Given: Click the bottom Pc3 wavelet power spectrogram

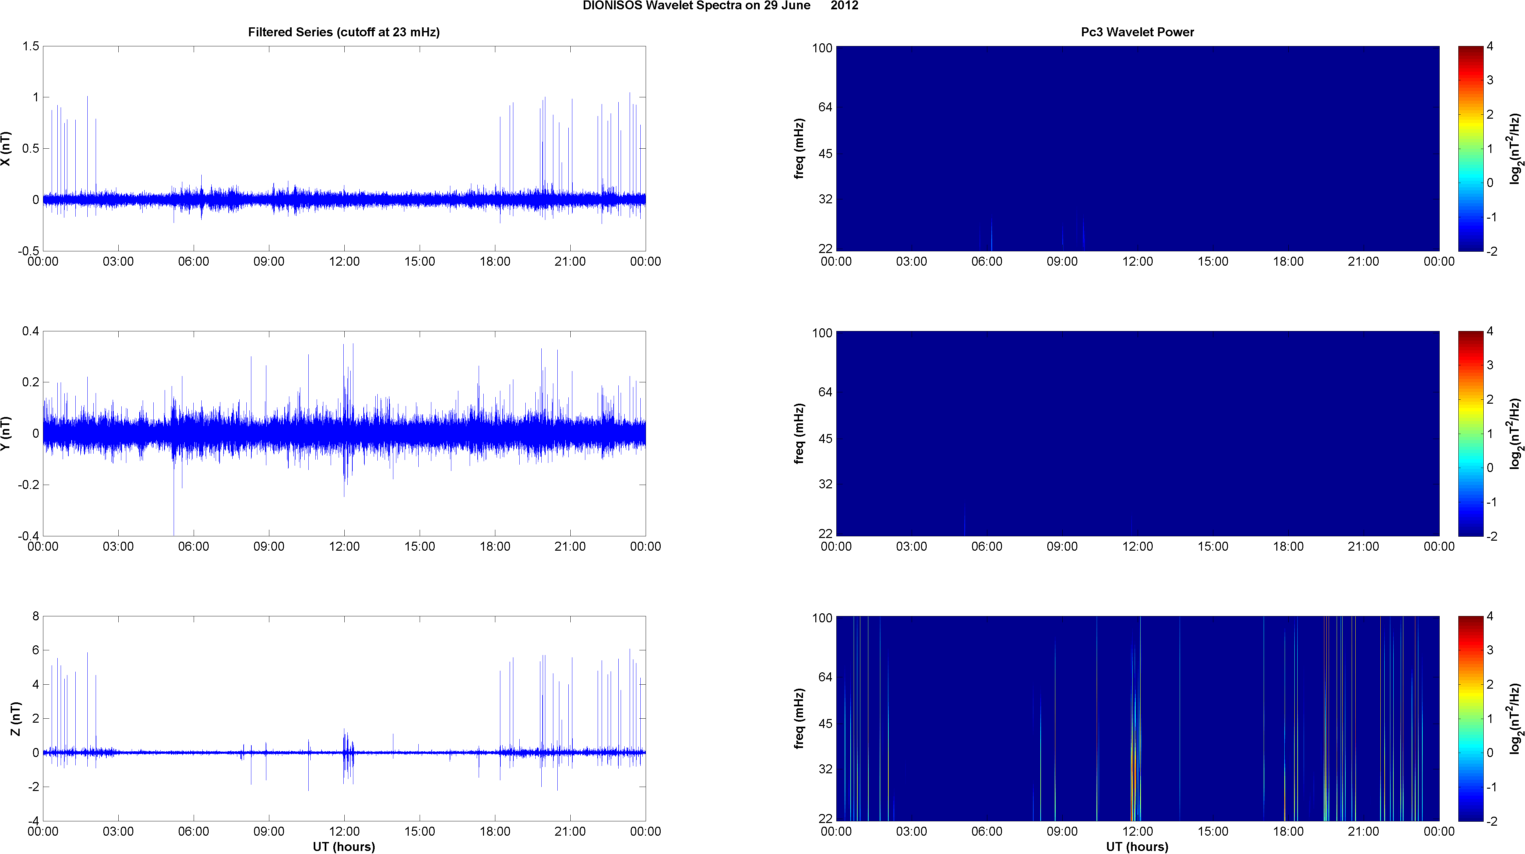Looking at the screenshot, I should [x=1137, y=719].
